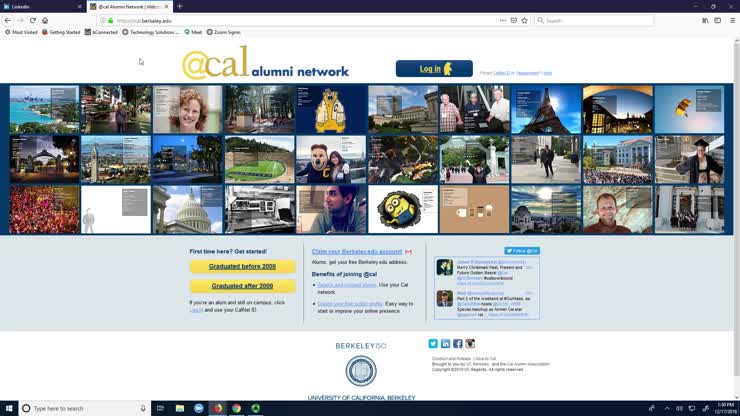The width and height of the screenshot is (740, 416).
Task: Open Task View on the taskbar
Action: 160,408
